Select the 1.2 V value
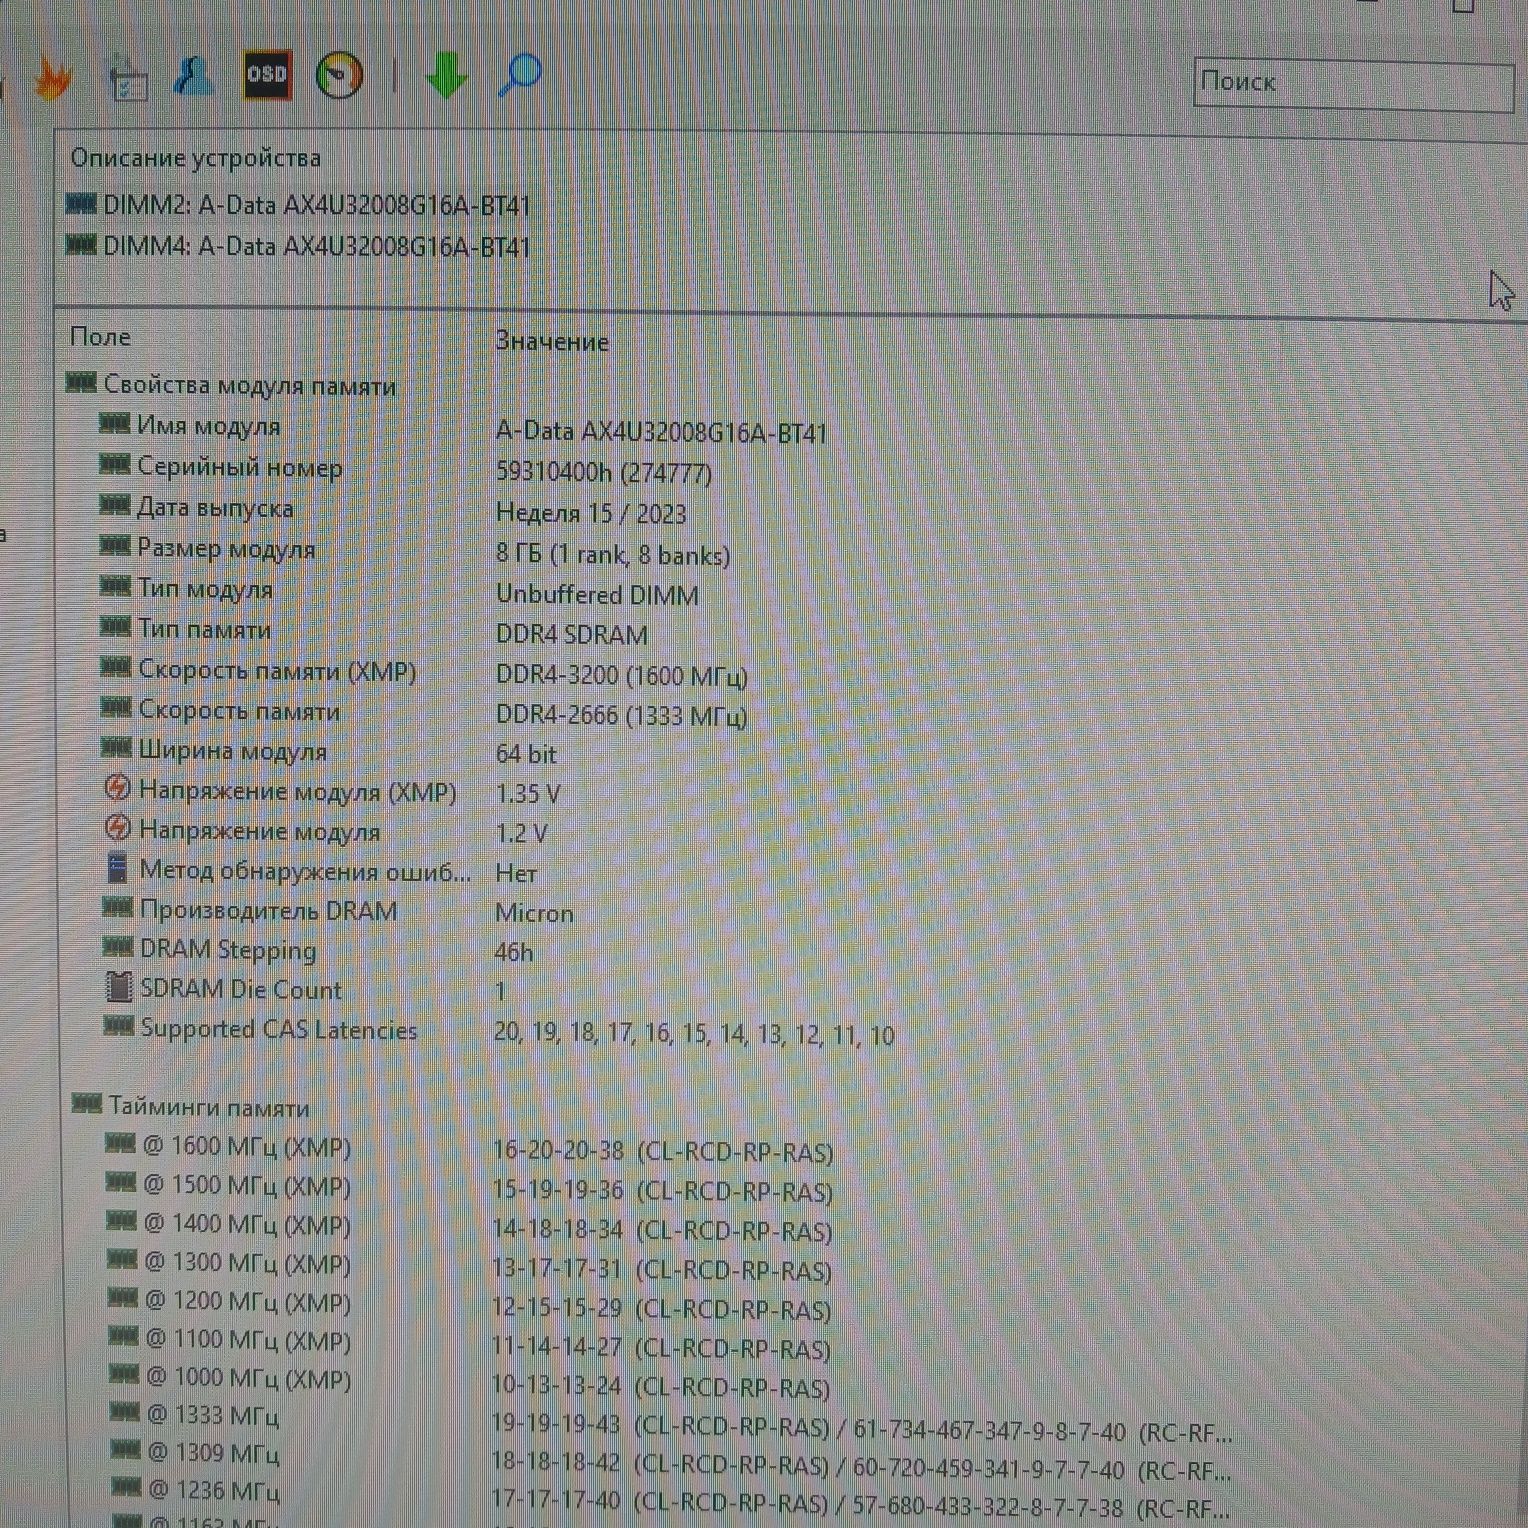The image size is (1528, 1528). pyautogui.click(x=522, y=834)
